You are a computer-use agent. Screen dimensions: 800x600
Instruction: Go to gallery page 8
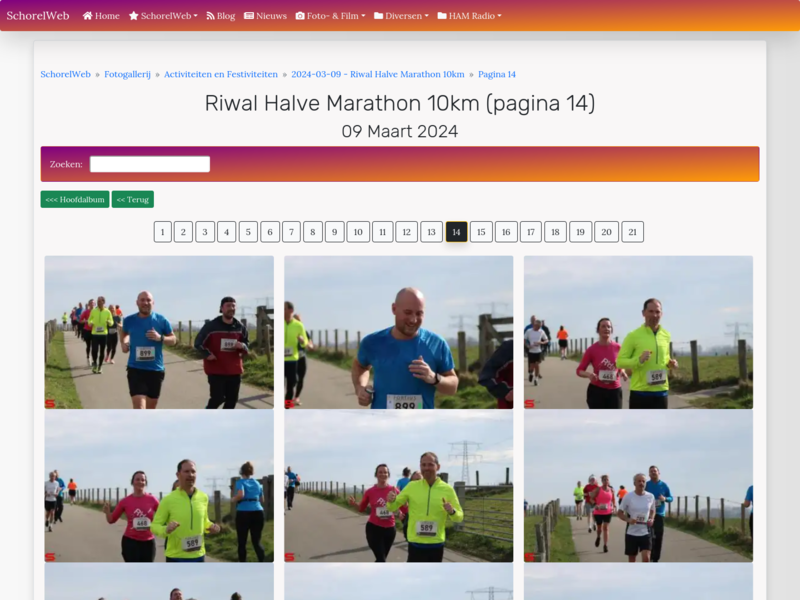(x=313, y=232)
